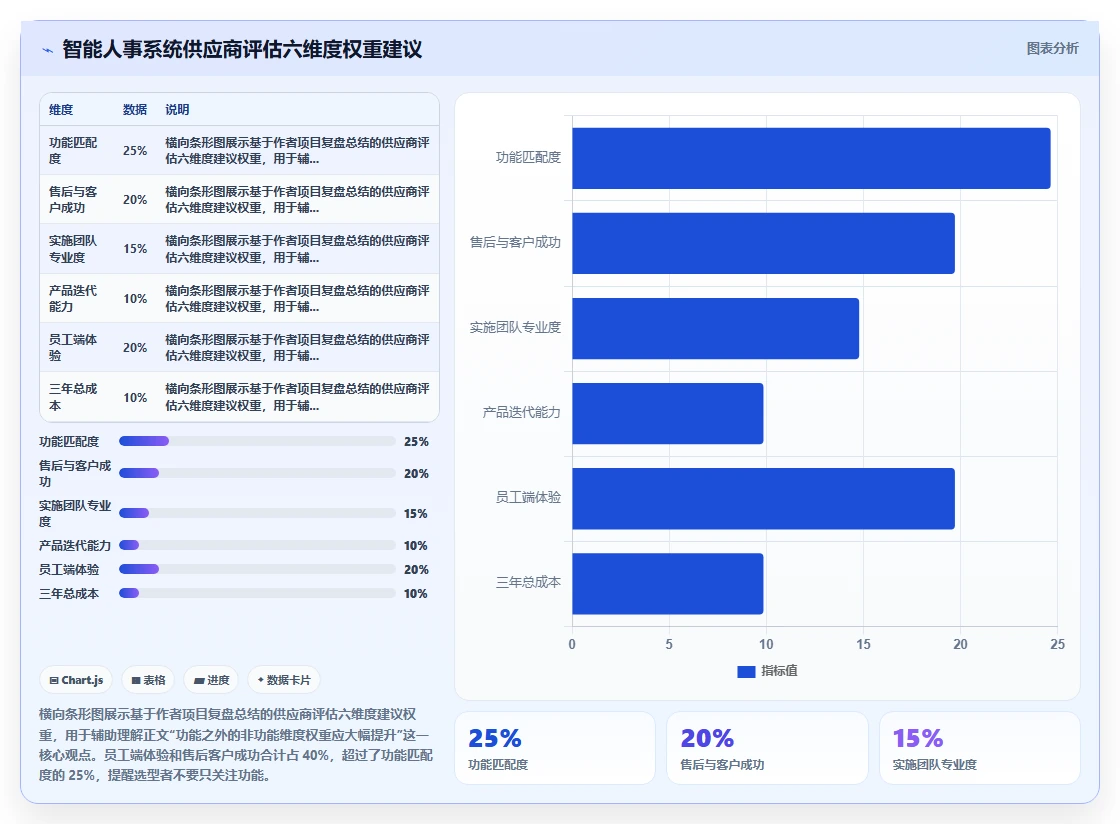Click the 功能匹配度 y-axis label in chart
The height and width of the screenshot is (824, 1120).
coord(529,157)
